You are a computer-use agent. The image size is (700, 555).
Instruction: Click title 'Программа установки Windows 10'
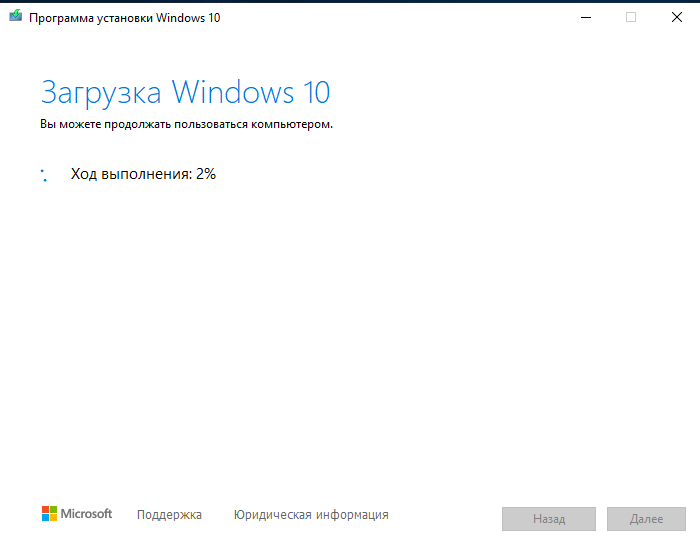[125, 18]
